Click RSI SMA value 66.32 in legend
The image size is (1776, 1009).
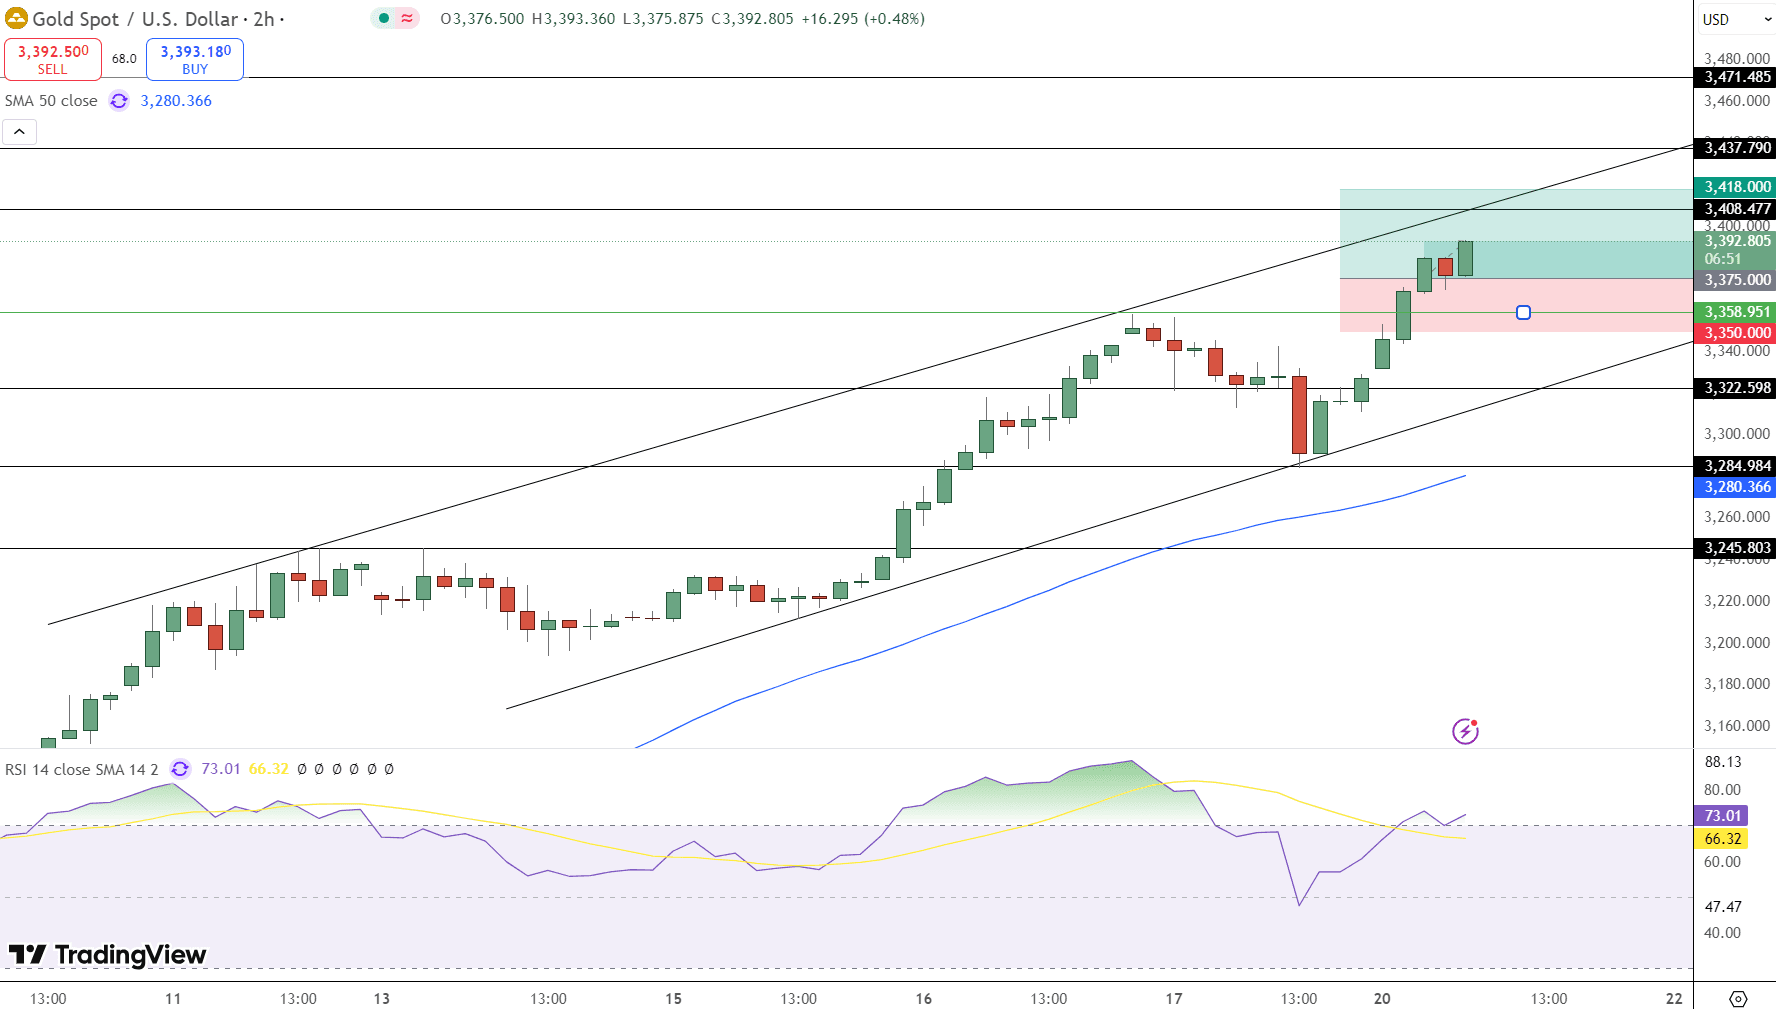tap(268, 769)
